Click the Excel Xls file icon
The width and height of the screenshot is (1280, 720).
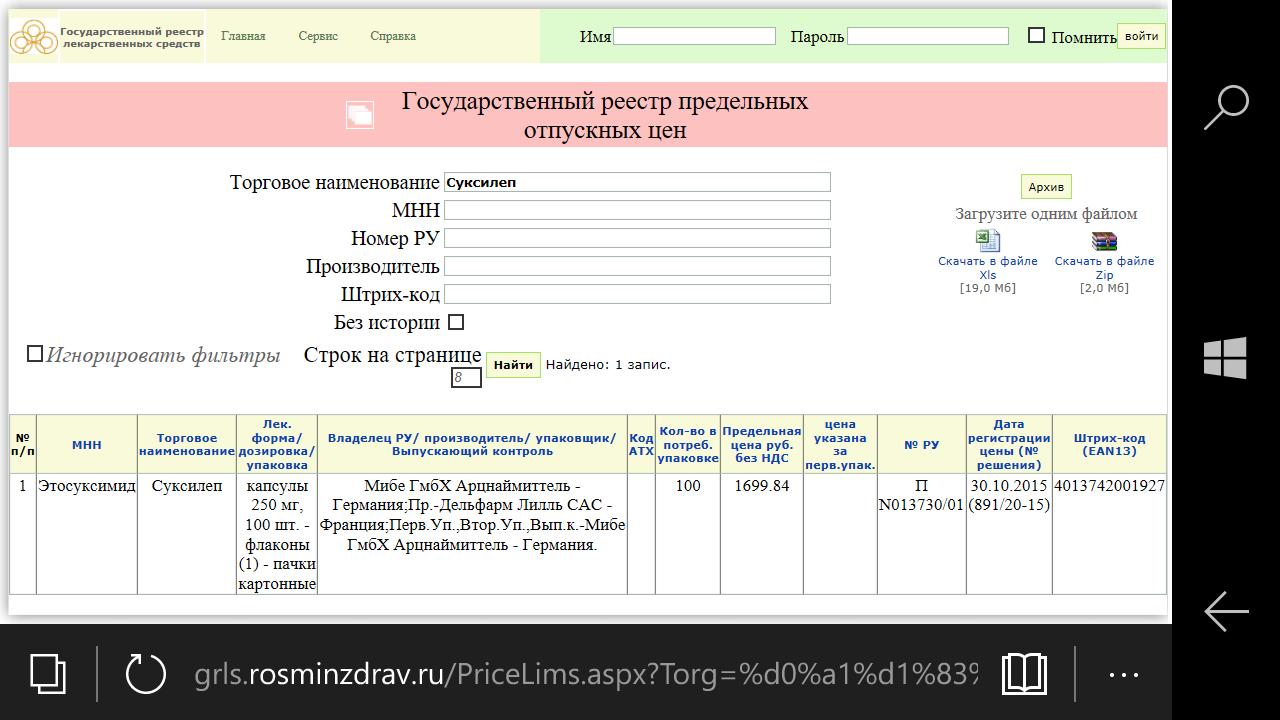click(x=988, y=241)
